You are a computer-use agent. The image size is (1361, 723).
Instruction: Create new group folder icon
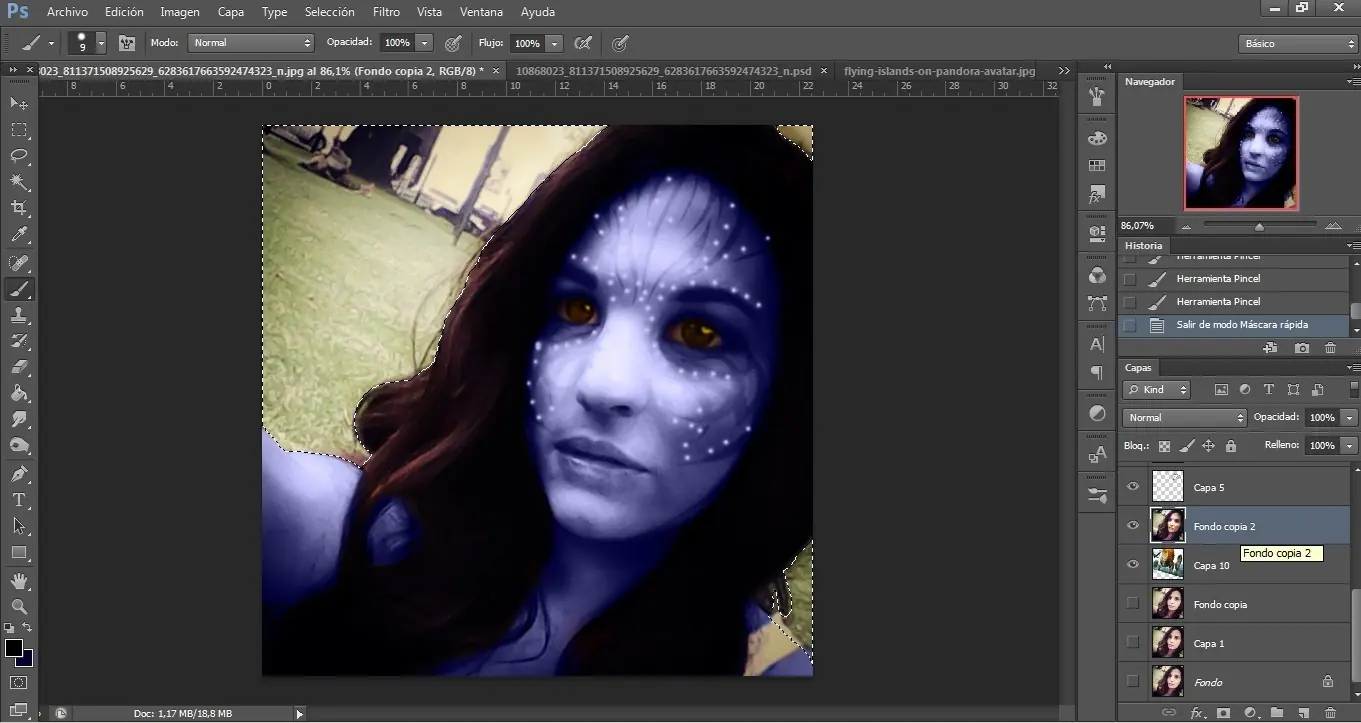1277,713
